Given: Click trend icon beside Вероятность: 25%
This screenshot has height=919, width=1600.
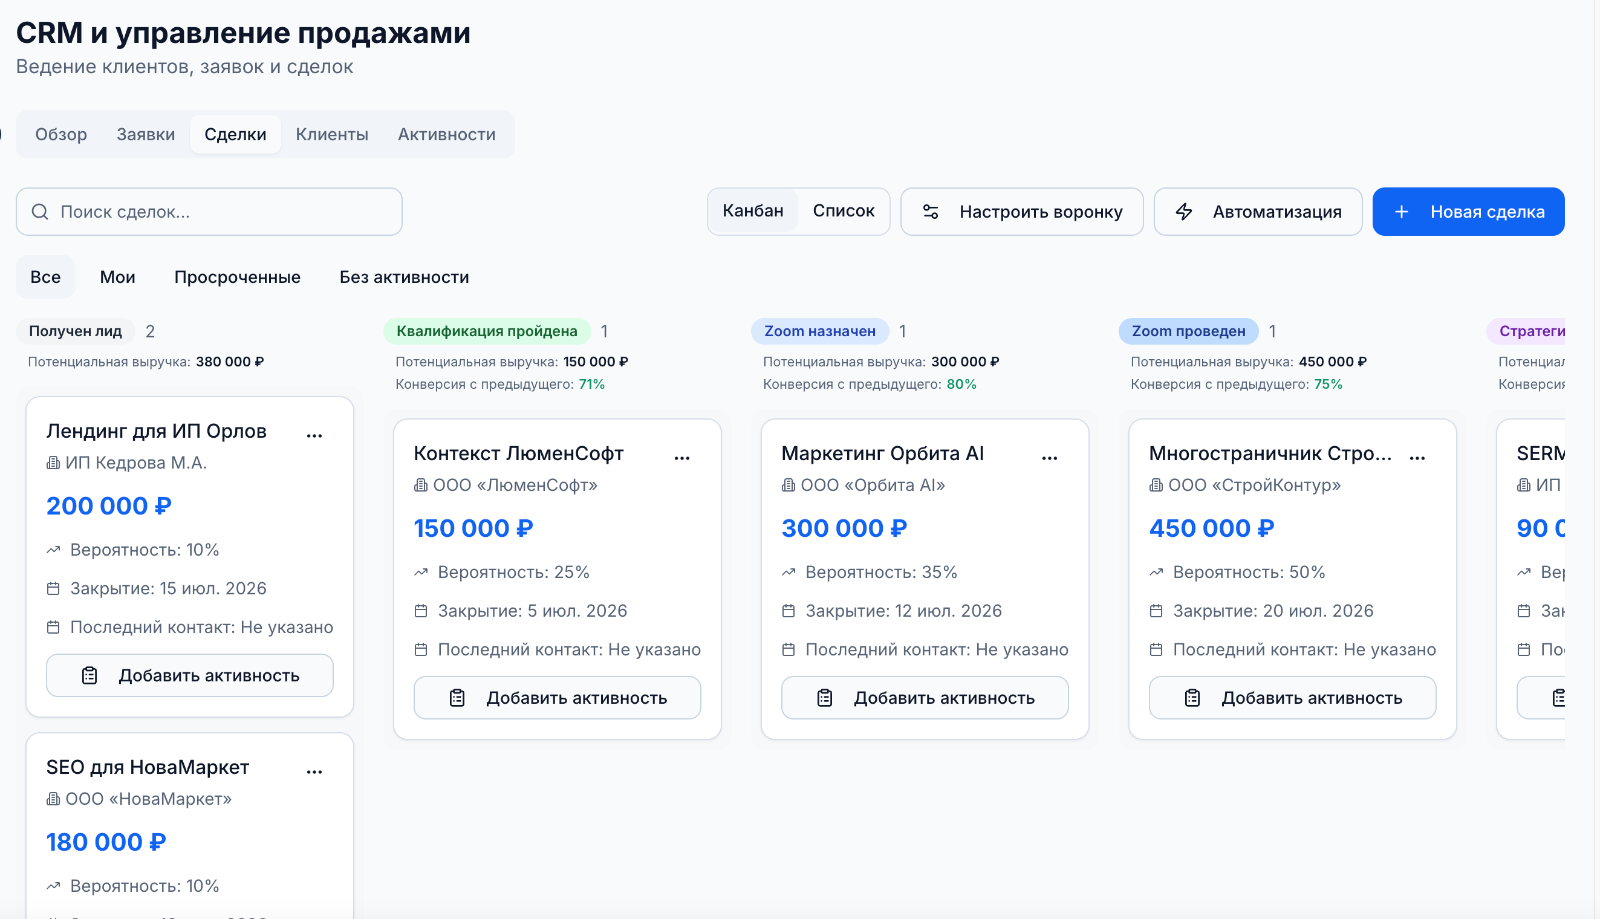Looking at the screenshot, I should (x=421, y=573).
